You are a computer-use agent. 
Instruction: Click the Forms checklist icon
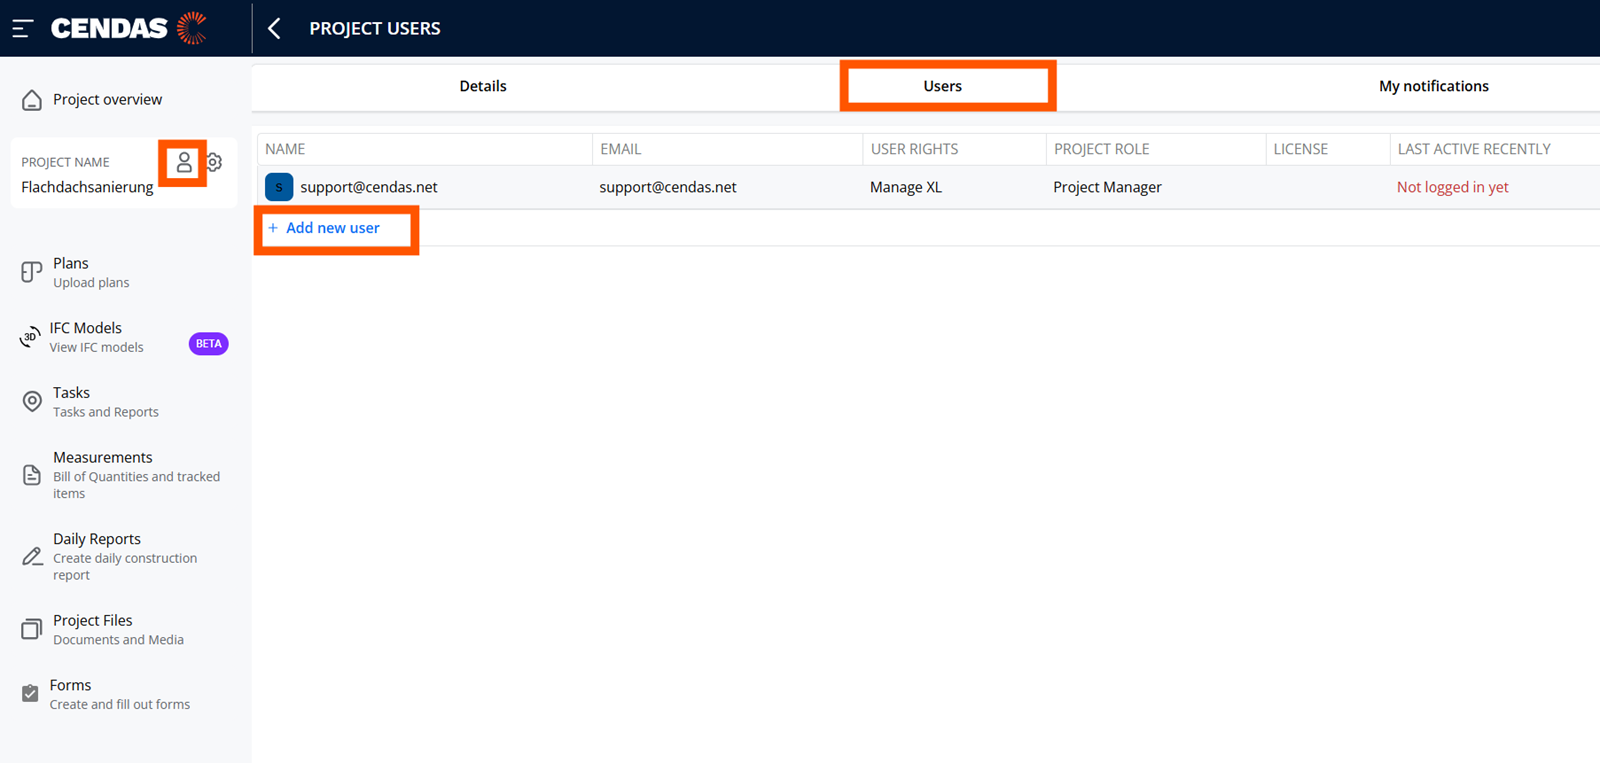[x=30, y=693]
